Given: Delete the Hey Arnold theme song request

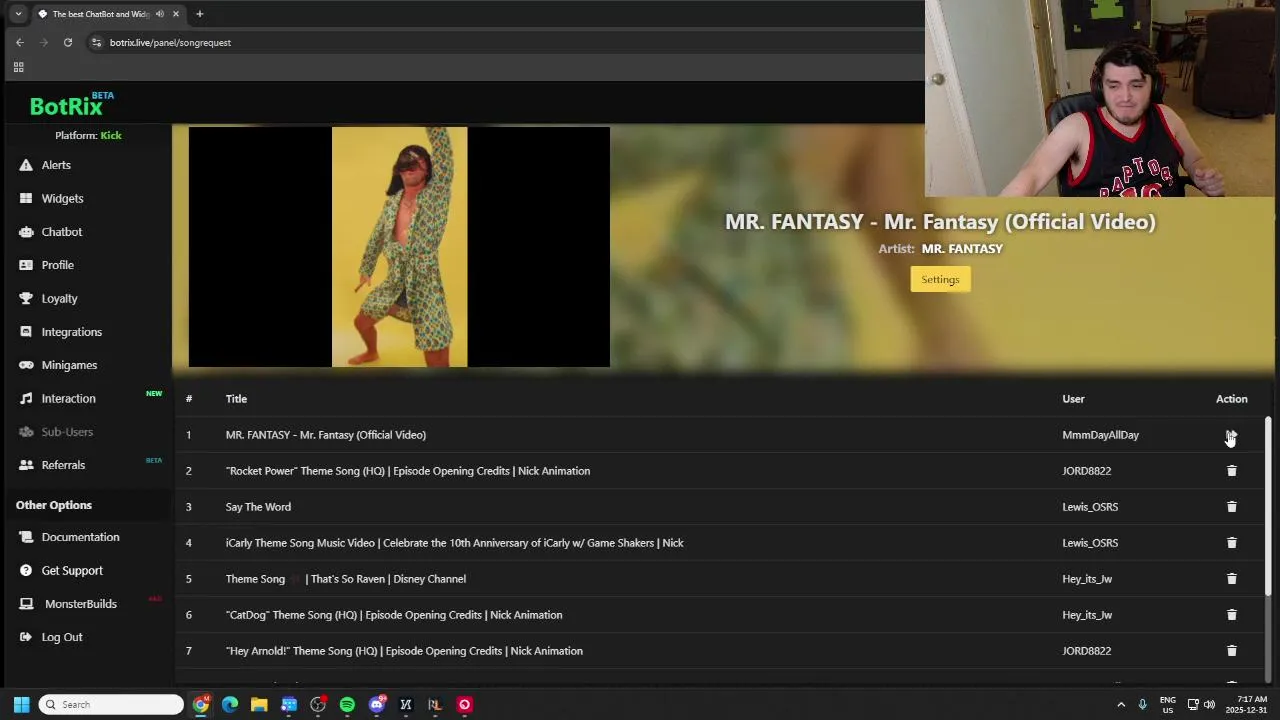Looking at the screenshot, I should (x=1231, y=651).
